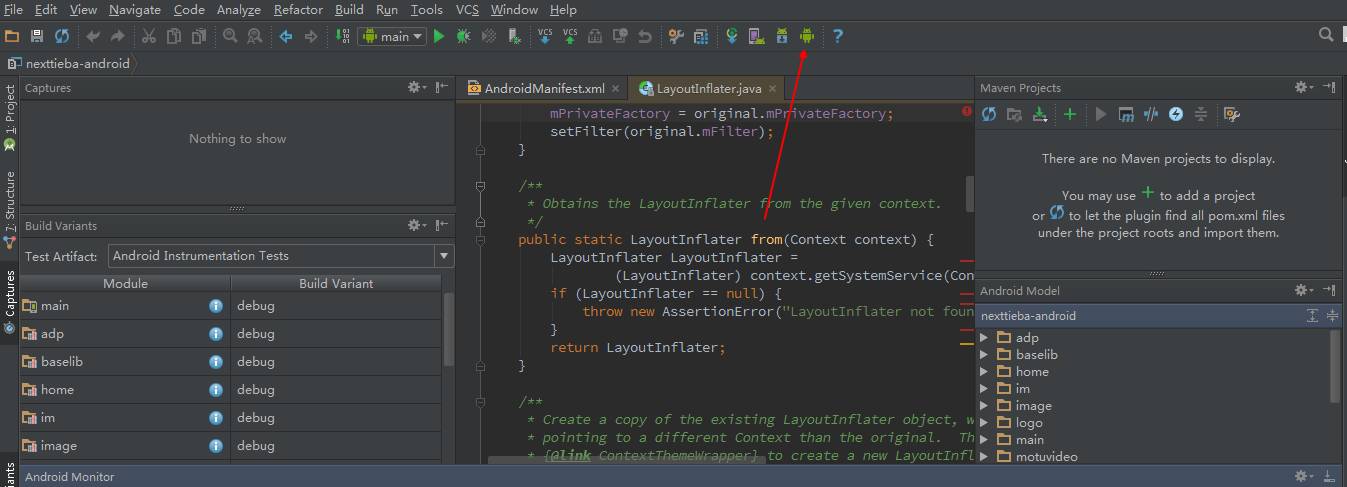
Task: Click the Help question mark icon
Action: (838, 36)
